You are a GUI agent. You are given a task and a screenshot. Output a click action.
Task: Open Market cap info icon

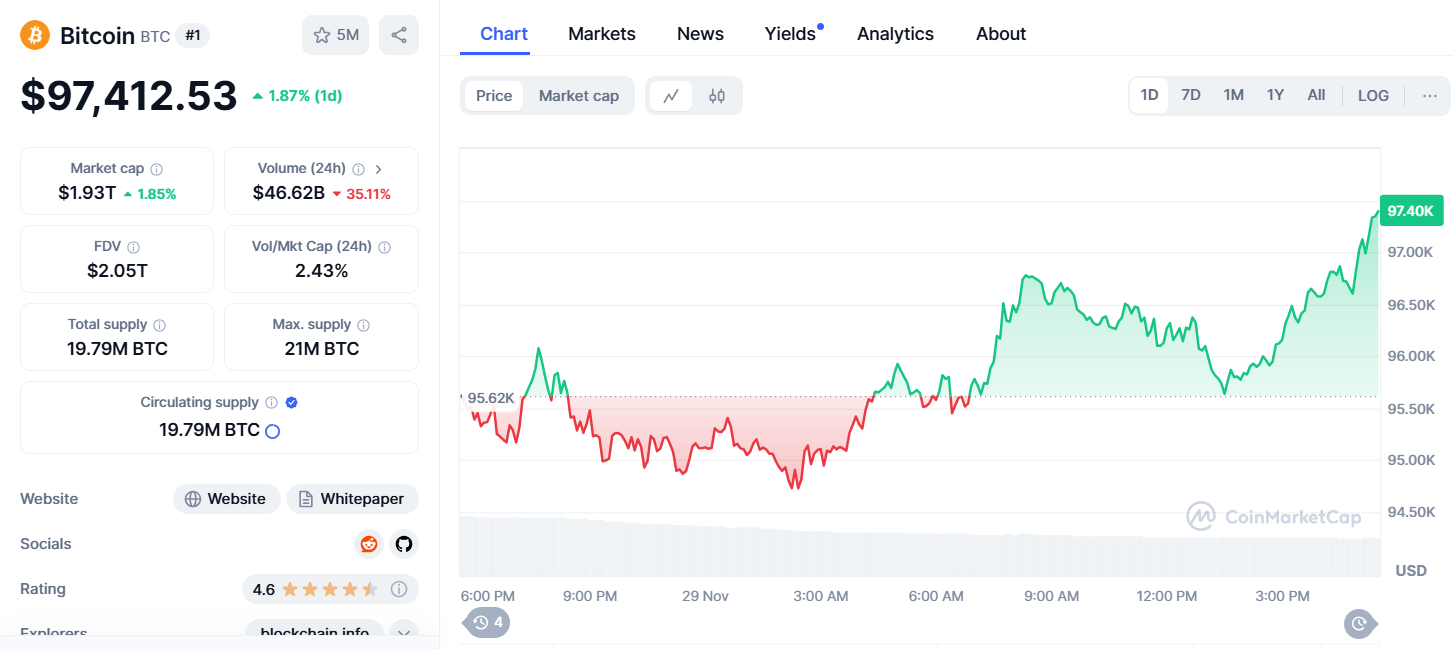(157, 169)
